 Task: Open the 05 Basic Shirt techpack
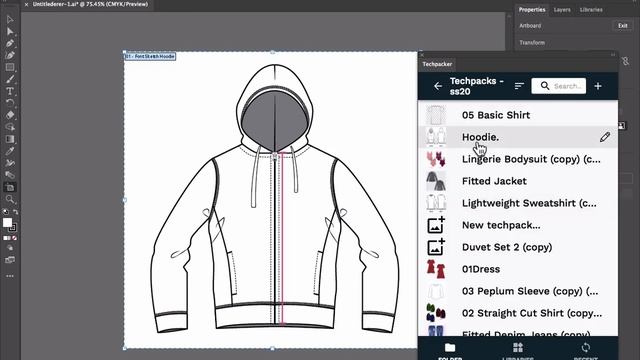(518, 115)
